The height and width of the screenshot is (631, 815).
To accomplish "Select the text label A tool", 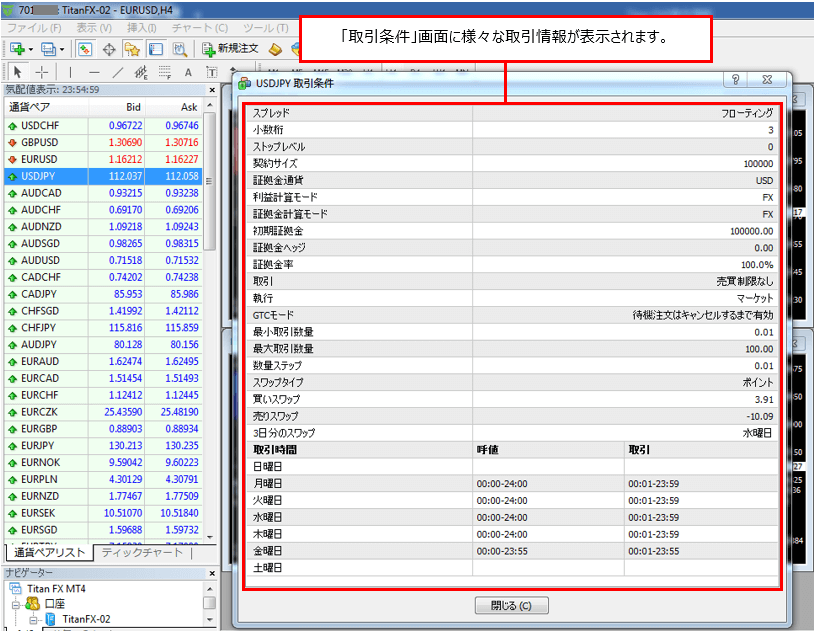I will coord(187,72).
